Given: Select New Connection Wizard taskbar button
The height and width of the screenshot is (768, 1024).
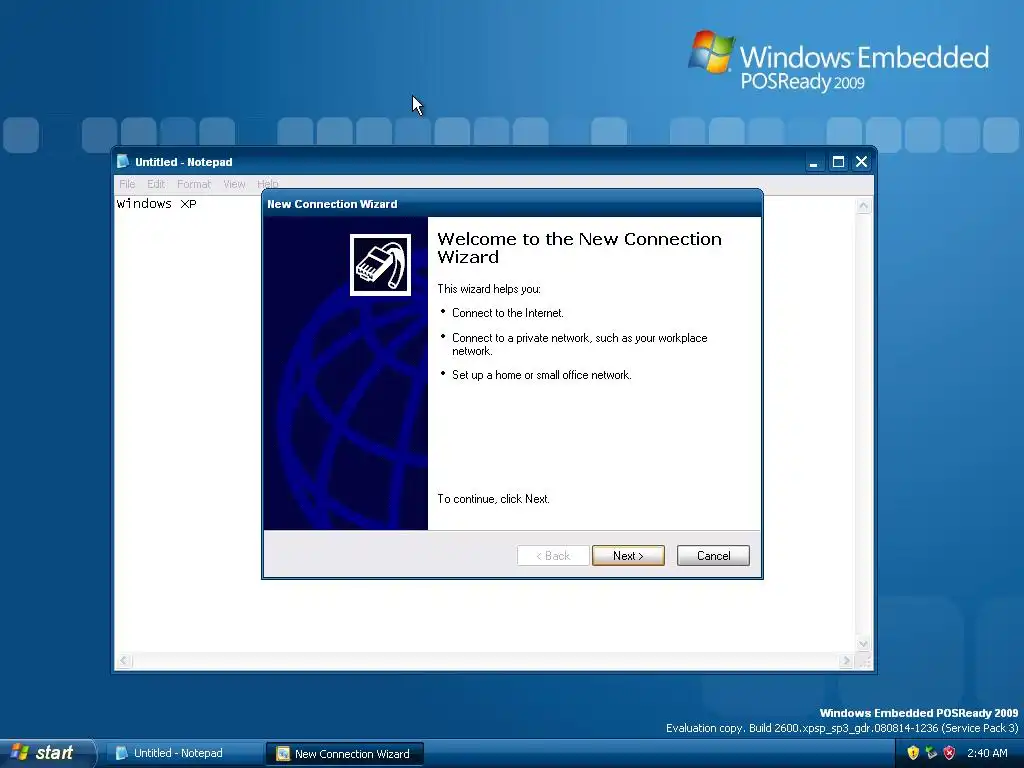Looking at the screenshot, I should point(345,754).
